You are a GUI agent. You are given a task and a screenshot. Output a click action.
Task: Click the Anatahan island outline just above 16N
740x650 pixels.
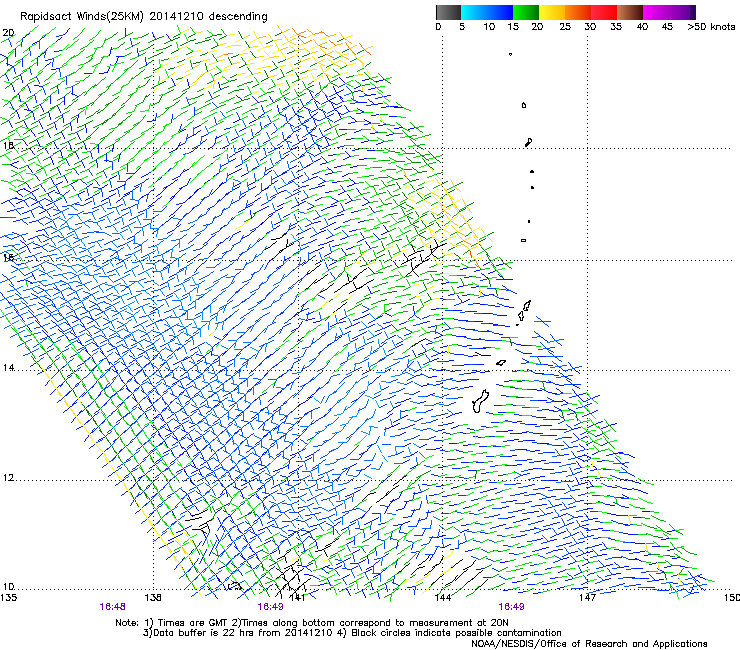(x=523, y=240)
